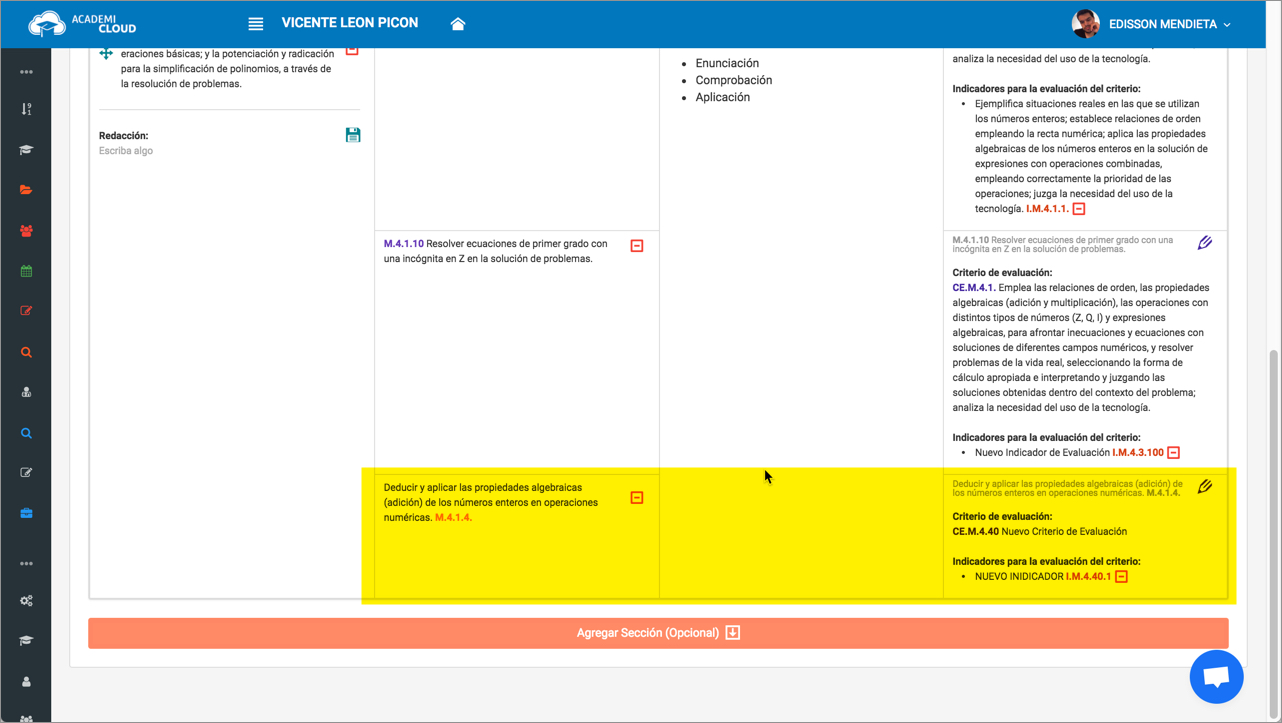This screenshot has width=1282, height=723.
Task: Click the I.M.4.40.1 indicator code
Action: [1088, 577]
